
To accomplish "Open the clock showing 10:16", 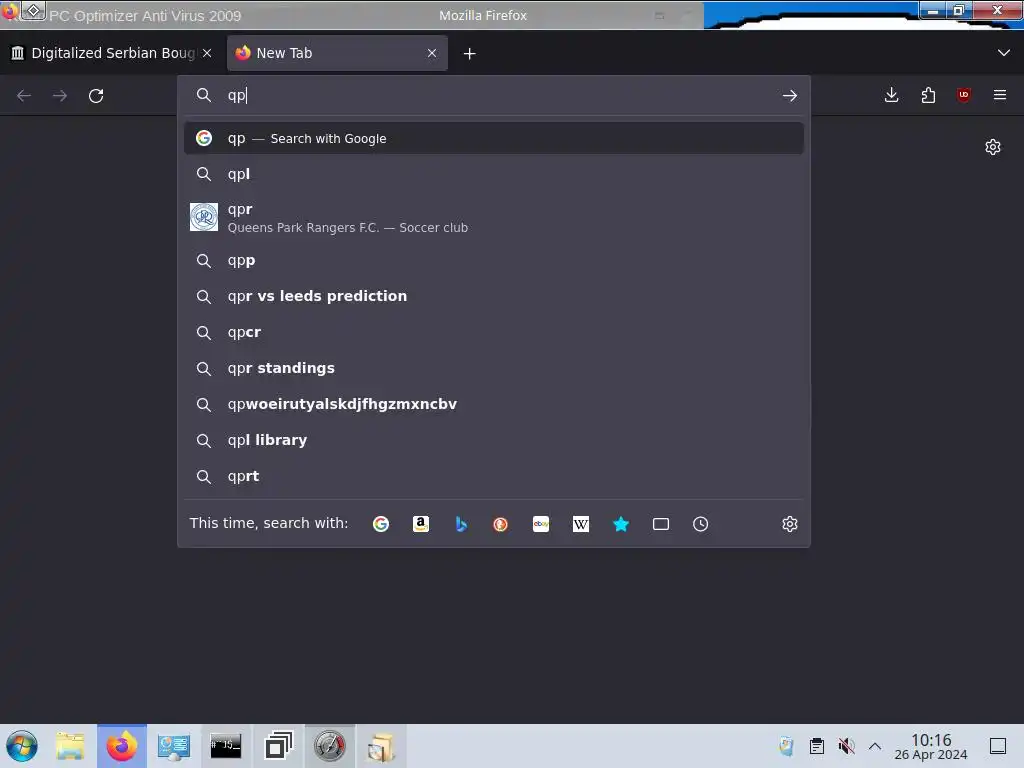I will (931, 746).
